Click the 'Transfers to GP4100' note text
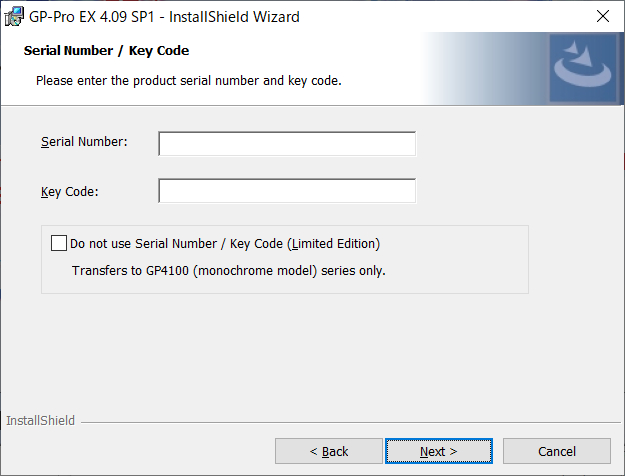The image size is (625, 476). (228, 271)
